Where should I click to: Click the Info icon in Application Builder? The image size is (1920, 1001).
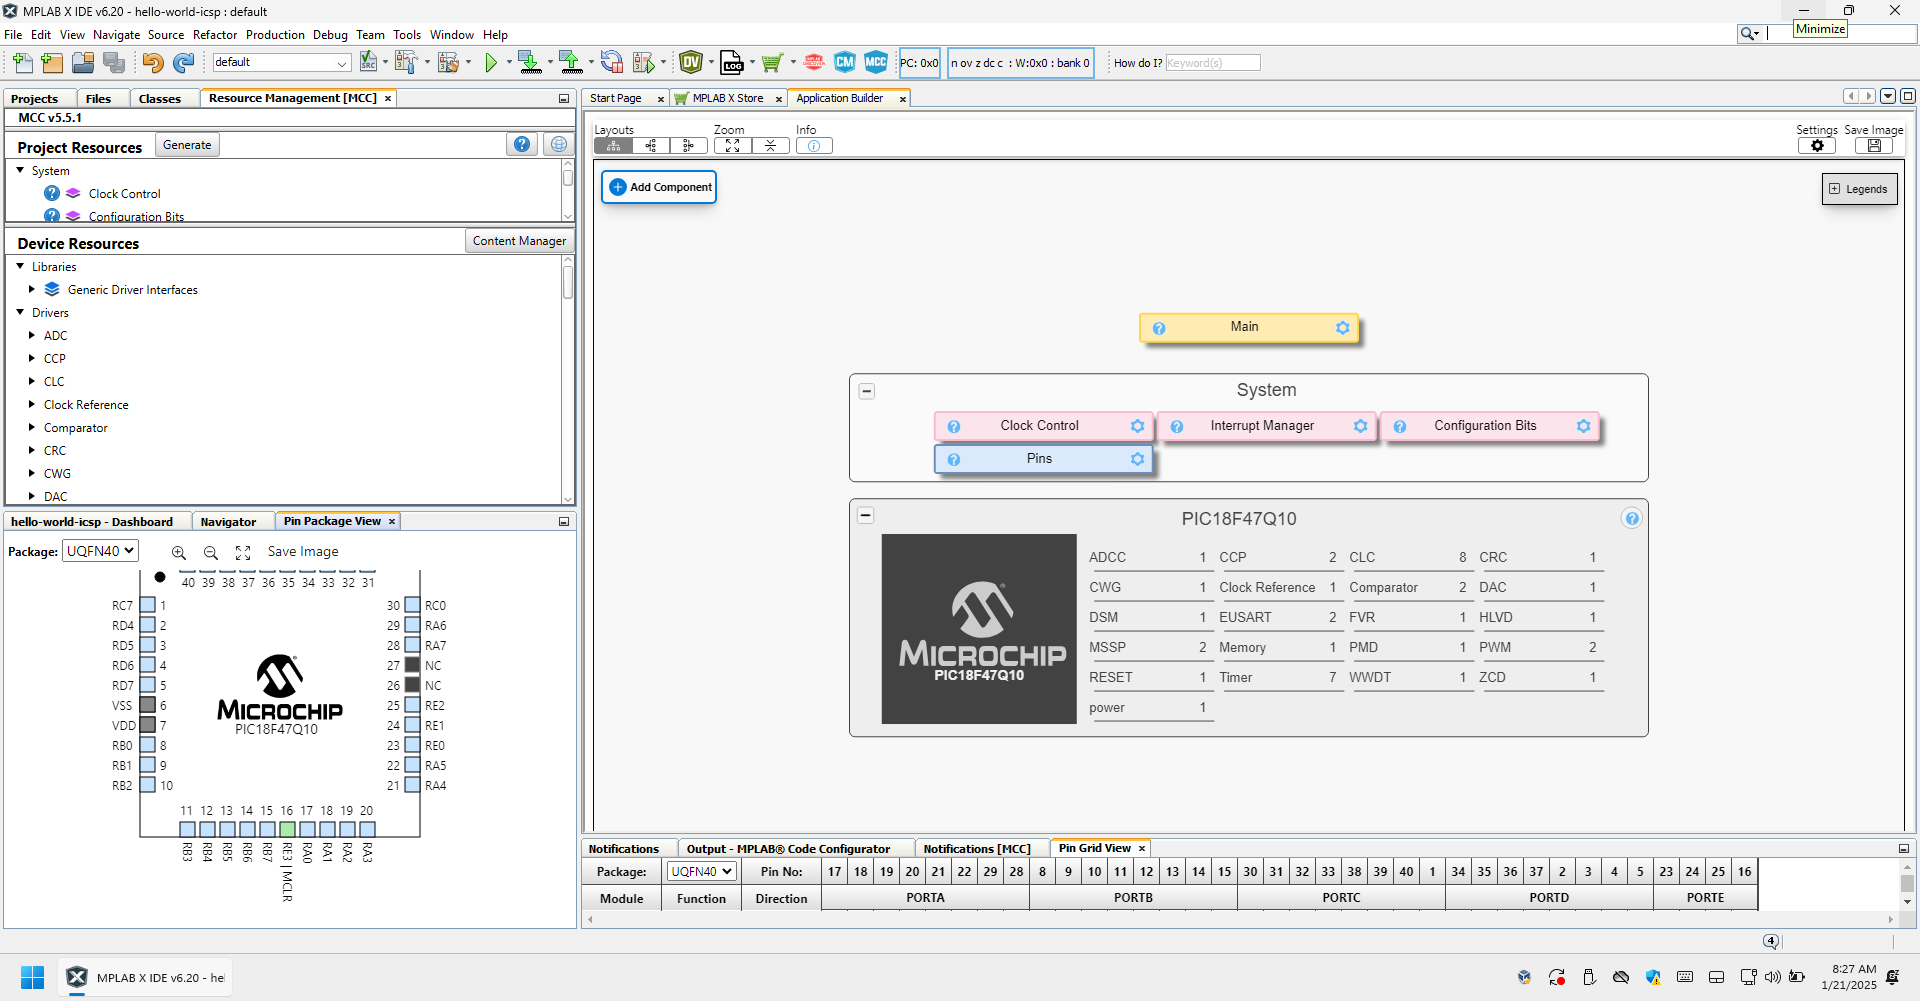[814, 146]
